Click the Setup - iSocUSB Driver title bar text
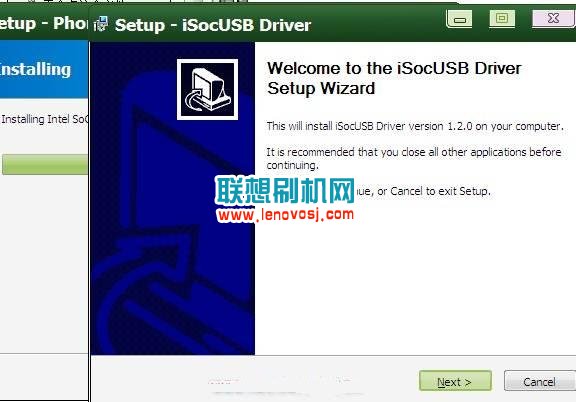Screen dimensions: 576x402 point(213,25)
